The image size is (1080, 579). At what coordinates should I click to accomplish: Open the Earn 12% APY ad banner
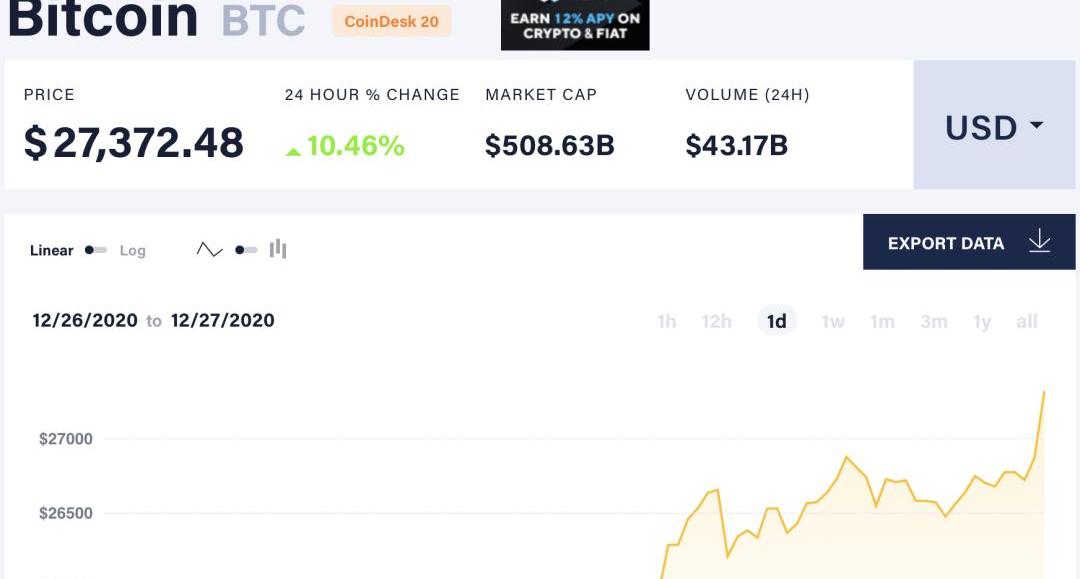coord(575,25)
